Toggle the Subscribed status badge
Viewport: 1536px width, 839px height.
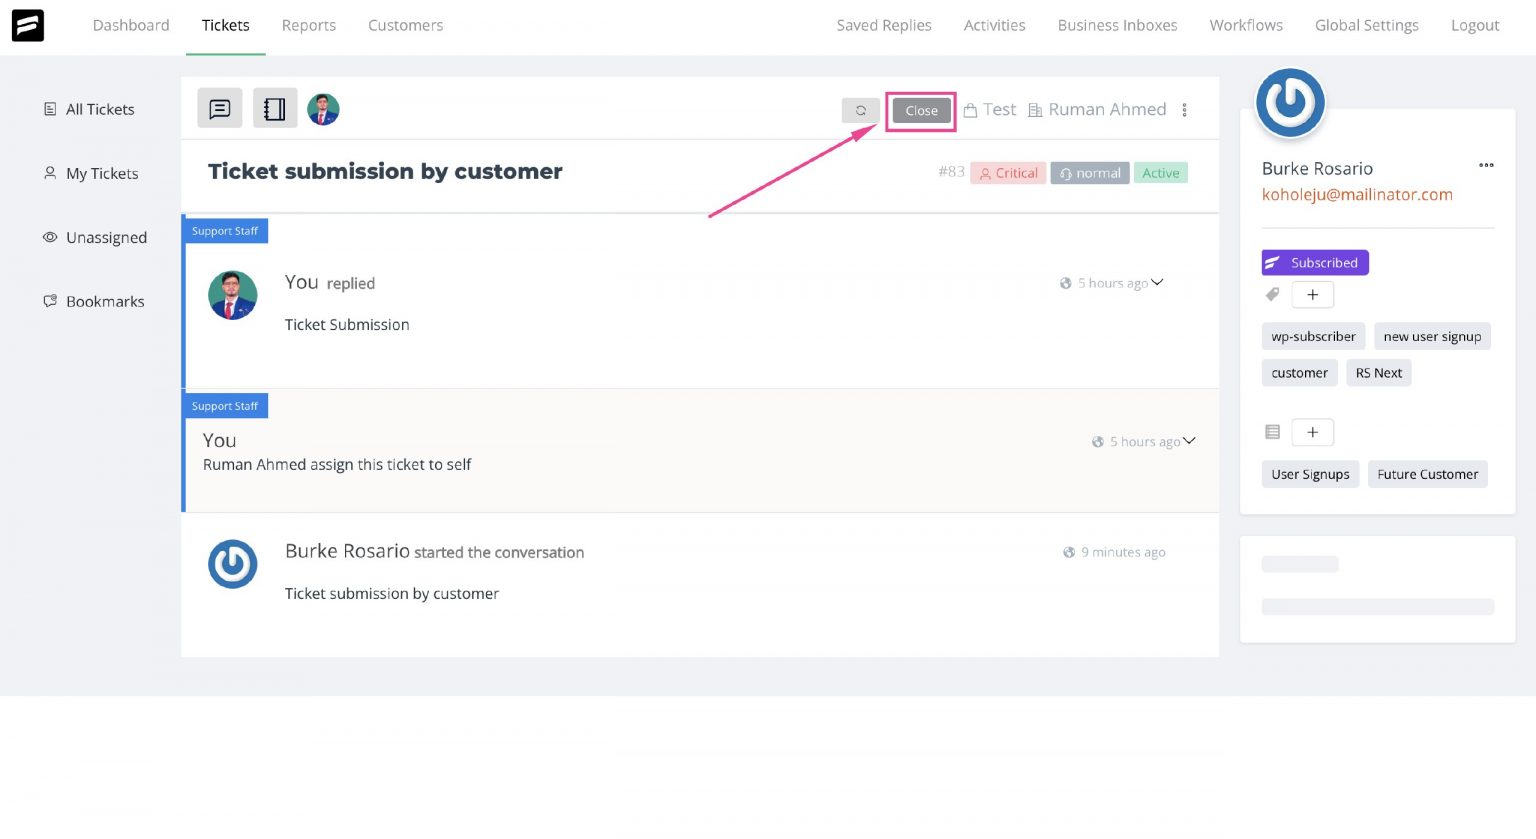1315,262
